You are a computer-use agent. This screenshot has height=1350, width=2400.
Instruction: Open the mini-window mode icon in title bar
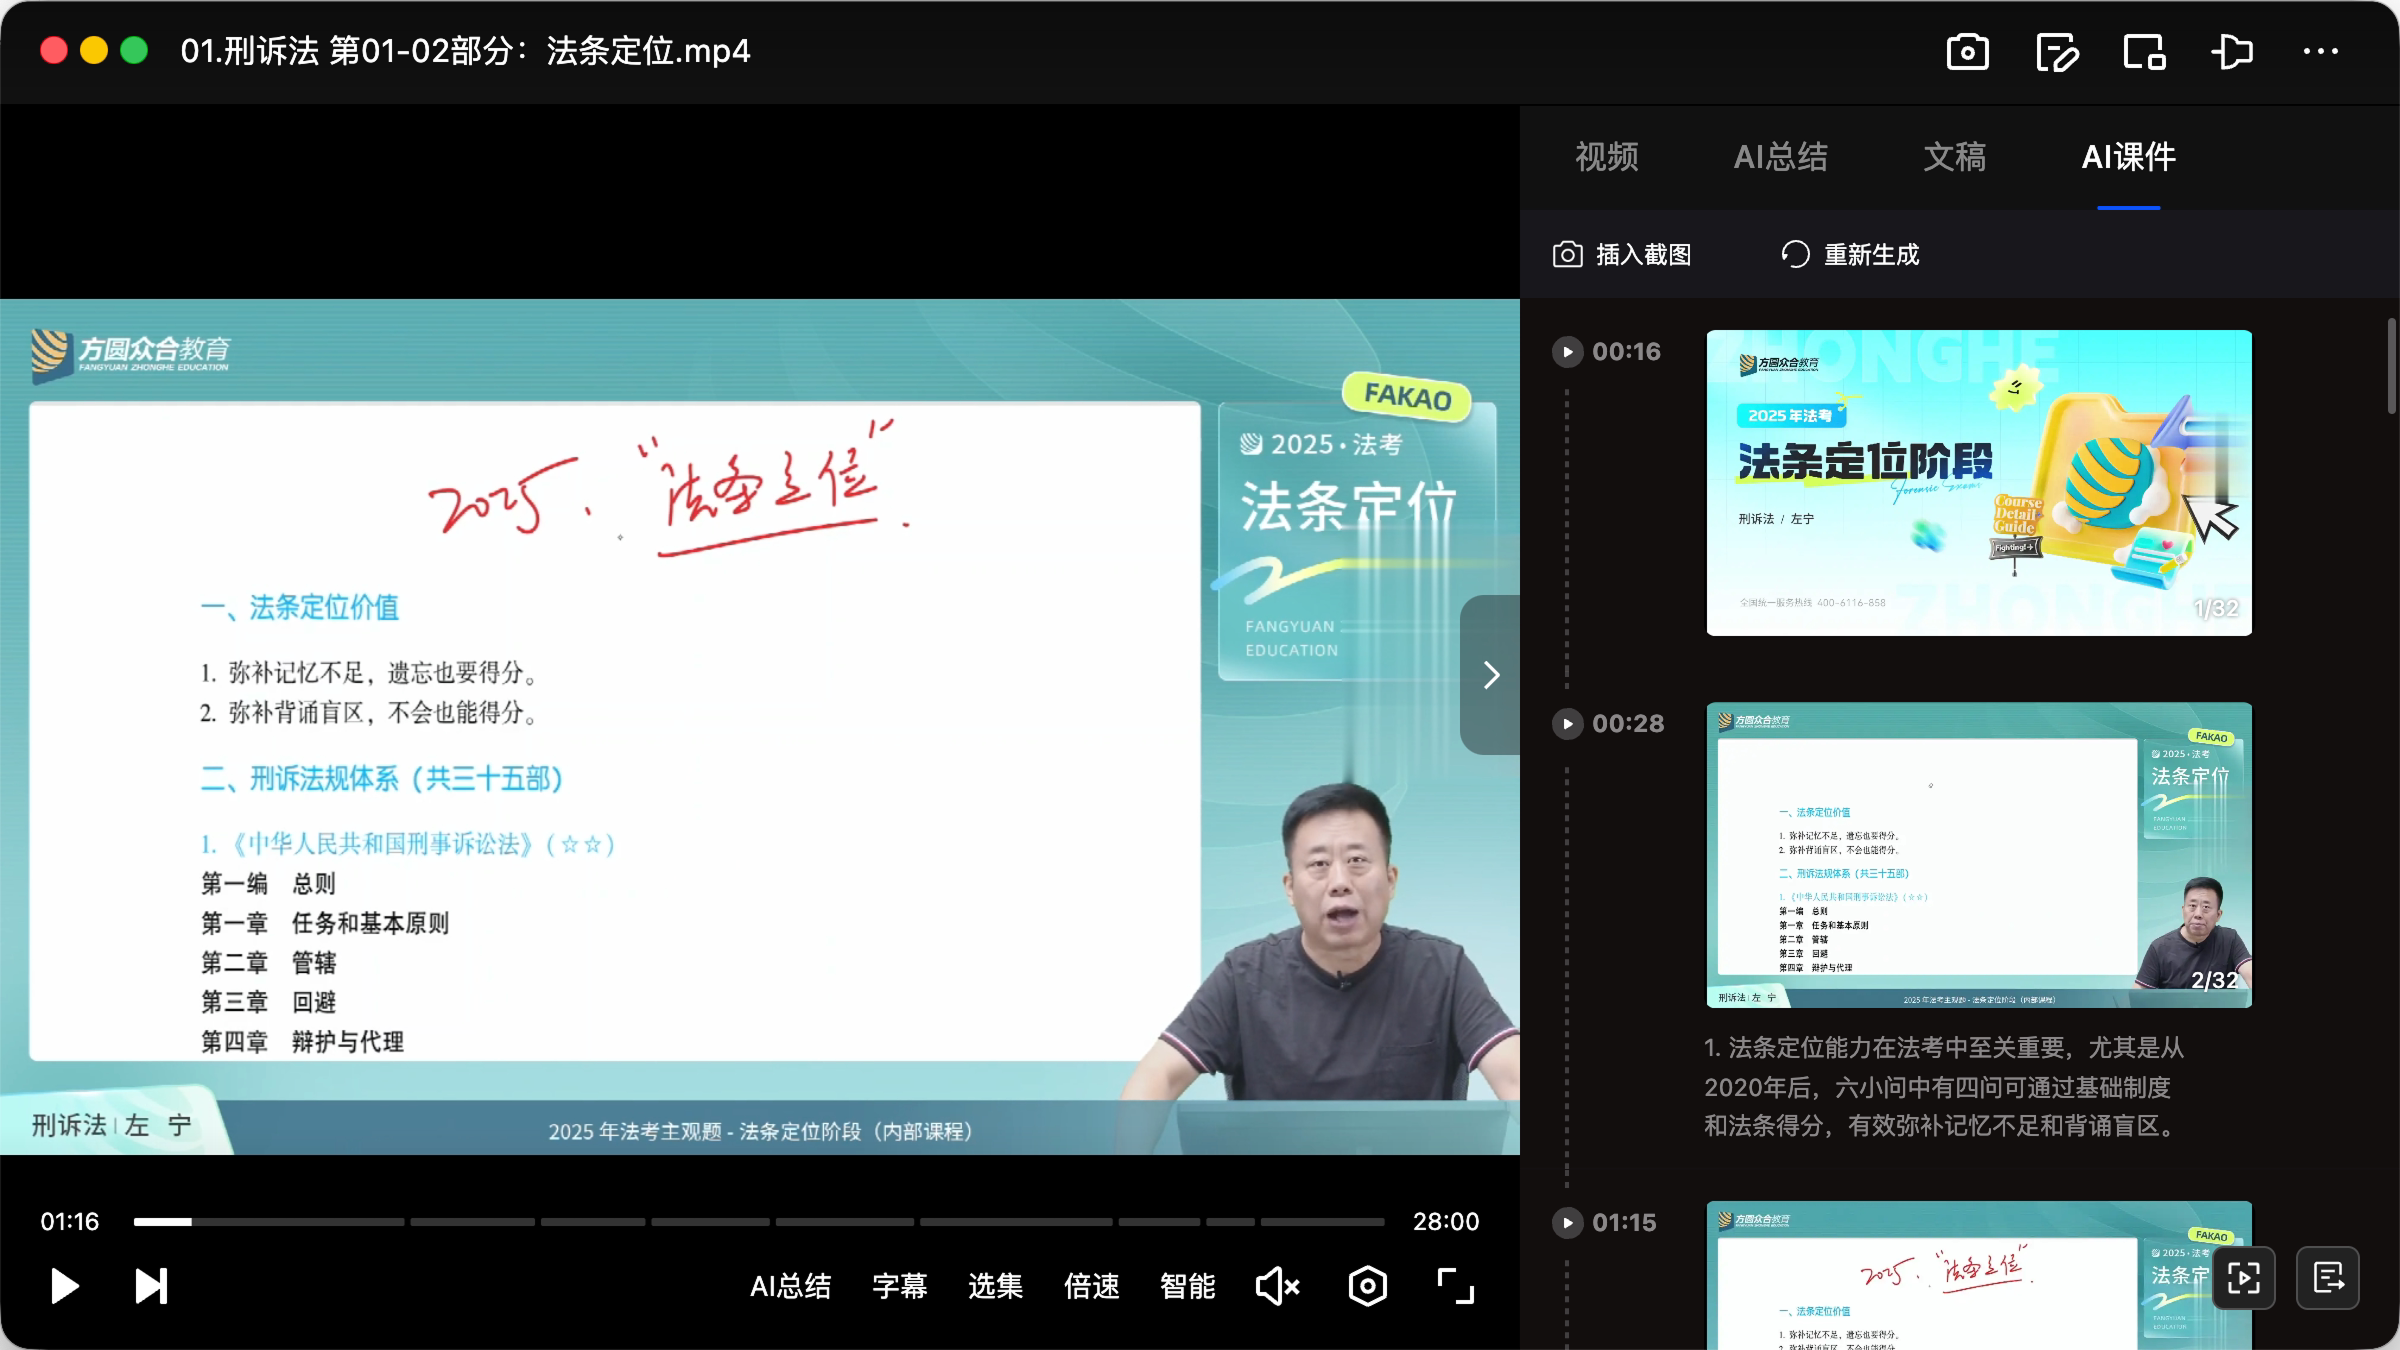pos(2144,52)
